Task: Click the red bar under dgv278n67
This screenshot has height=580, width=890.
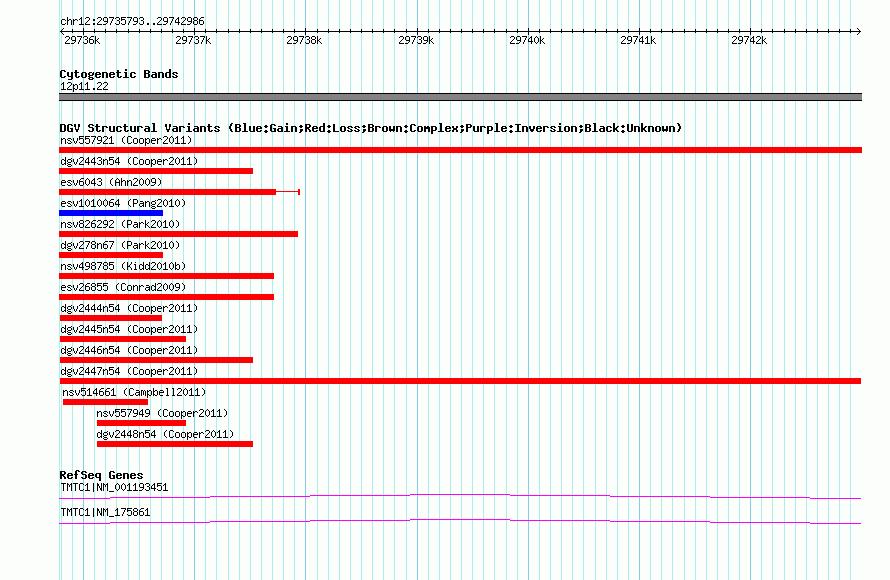Action: point(111,255)
